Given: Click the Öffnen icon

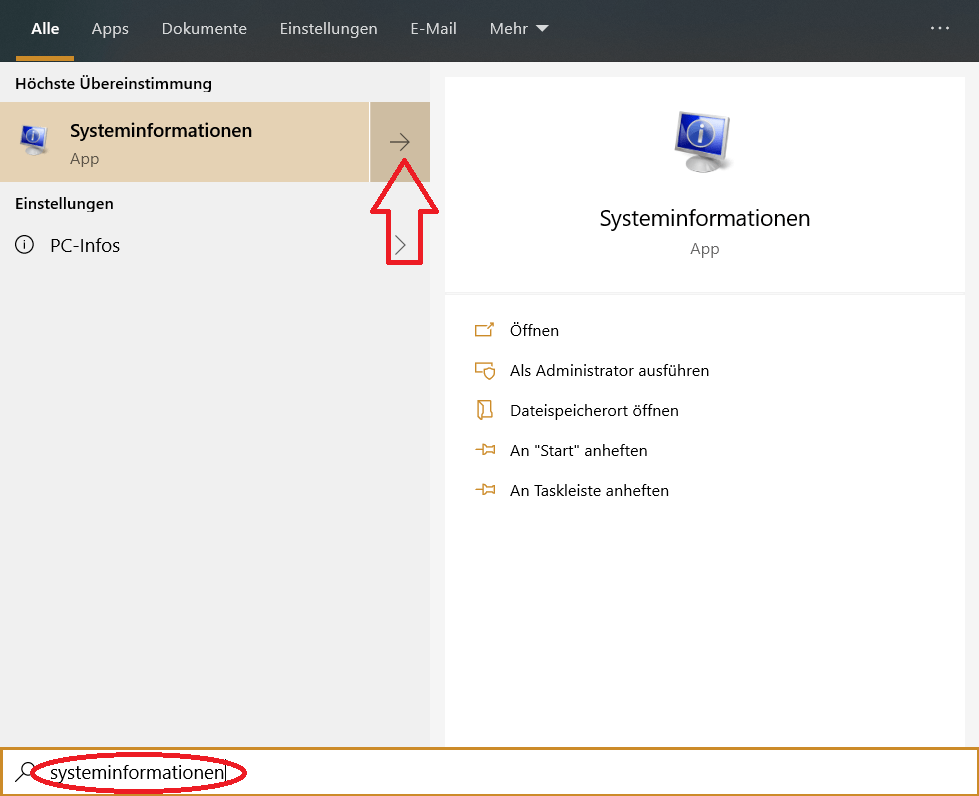Looking at the screenshot, I should pos(485,329).
